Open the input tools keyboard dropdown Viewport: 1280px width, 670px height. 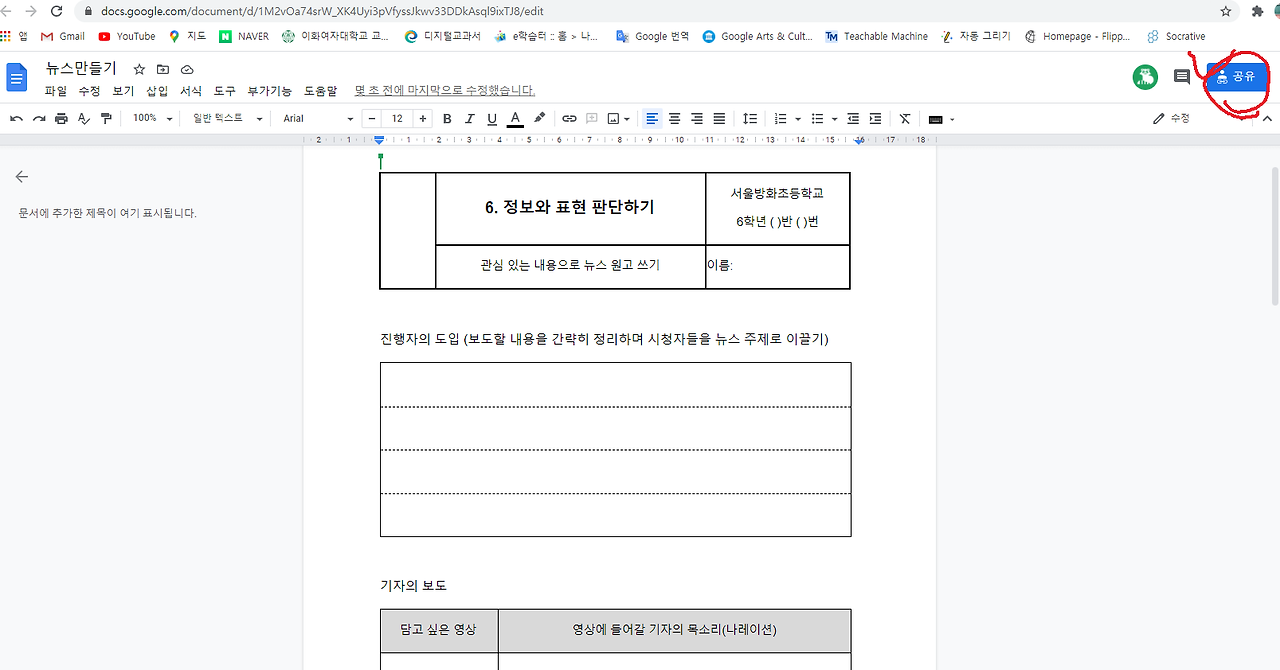pos(941,119)
